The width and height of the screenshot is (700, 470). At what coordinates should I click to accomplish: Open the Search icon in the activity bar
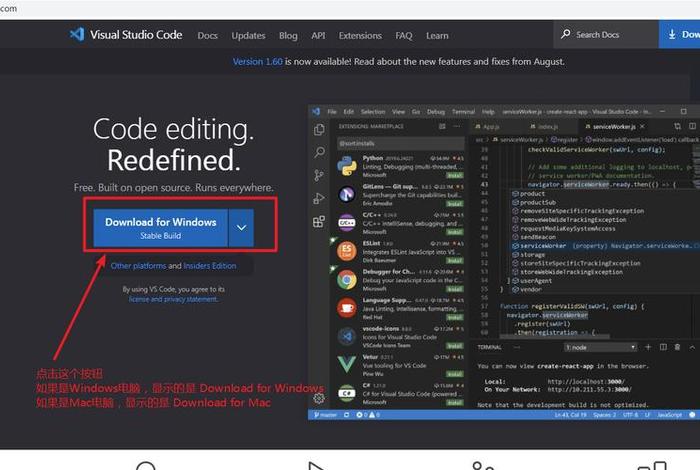pos(319,152)
